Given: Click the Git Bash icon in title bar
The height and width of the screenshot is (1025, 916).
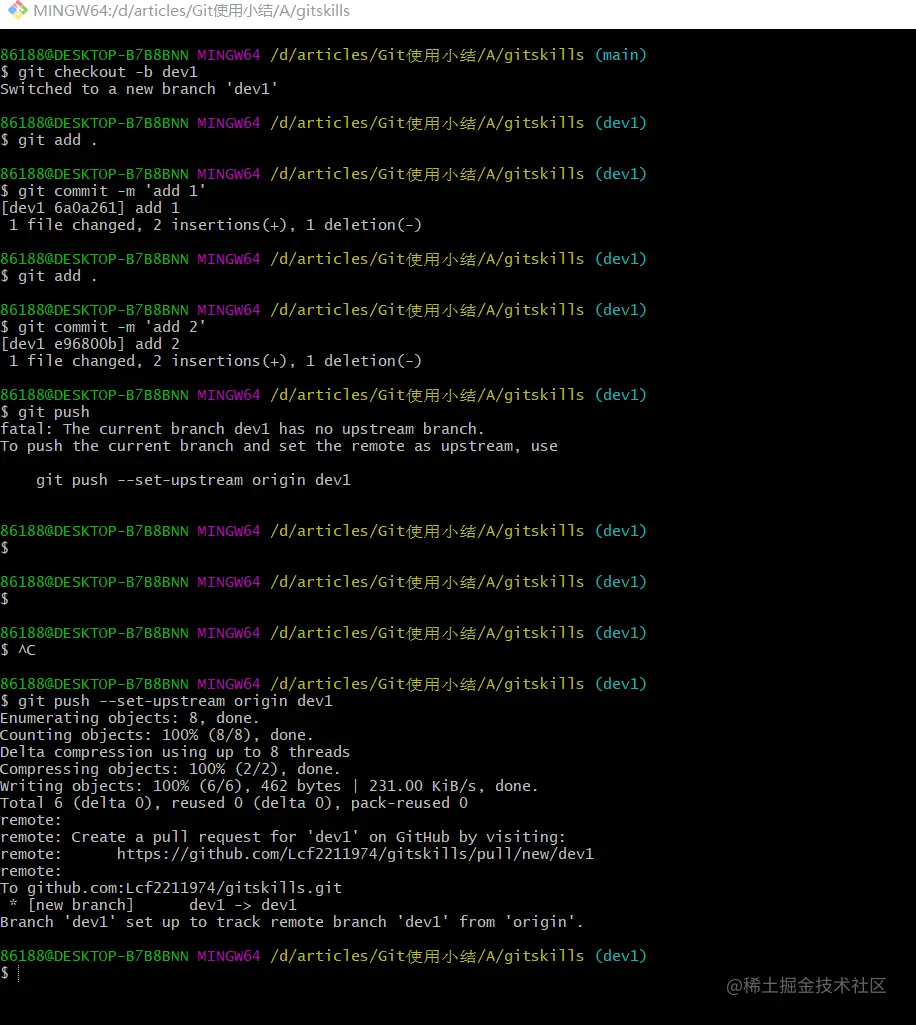Looking at the screenshot, I should 18,10.
